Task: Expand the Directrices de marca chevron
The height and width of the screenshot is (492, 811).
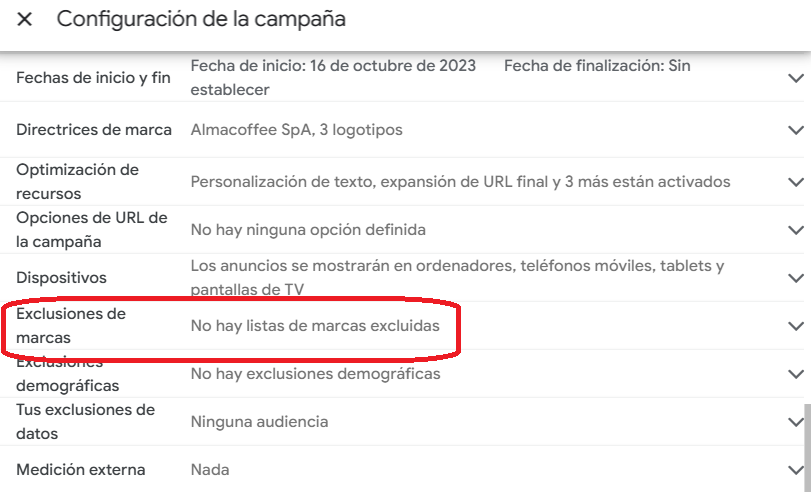Action: pyautogui.click(x=796, y=130)
